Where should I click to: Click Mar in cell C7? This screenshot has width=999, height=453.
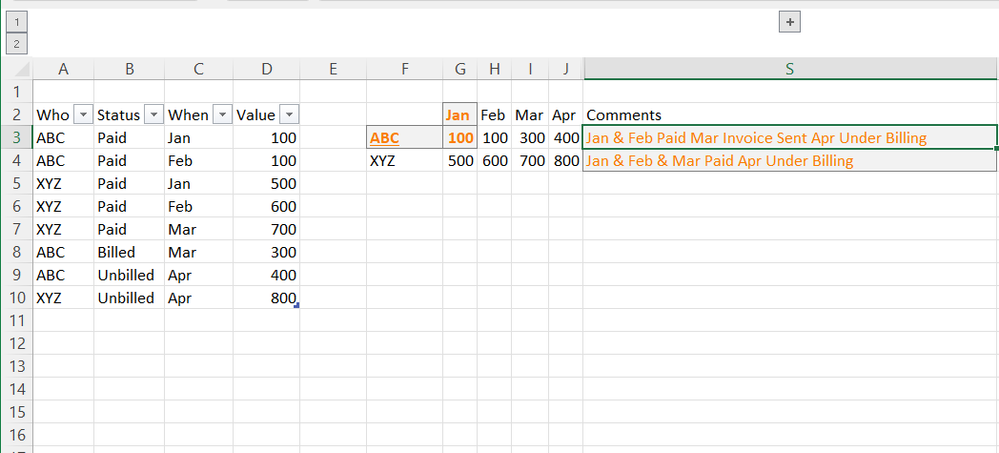pos(199,229)
